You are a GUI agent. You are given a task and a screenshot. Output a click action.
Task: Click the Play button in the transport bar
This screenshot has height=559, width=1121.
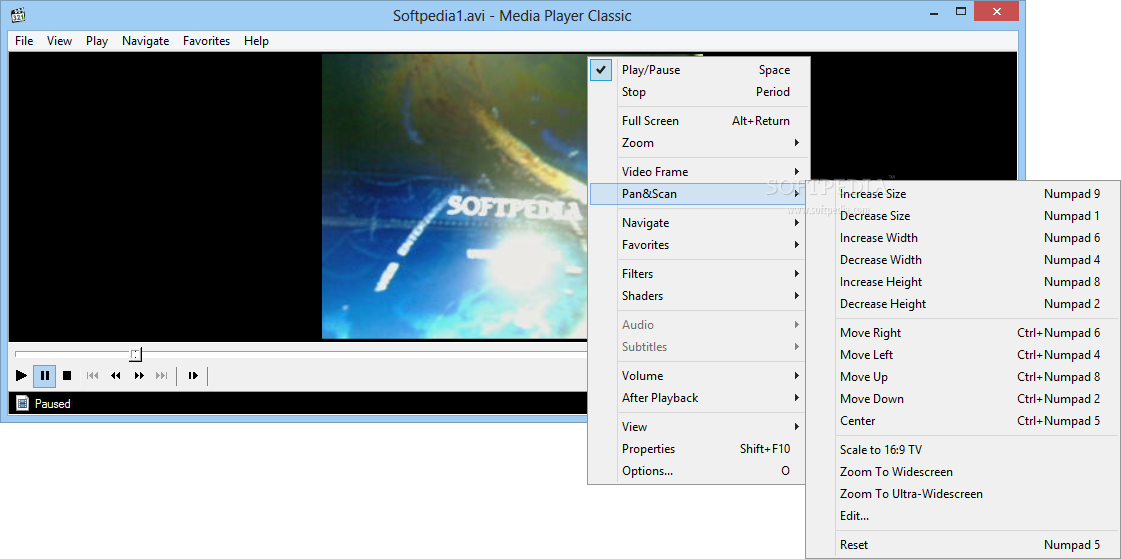21,375
